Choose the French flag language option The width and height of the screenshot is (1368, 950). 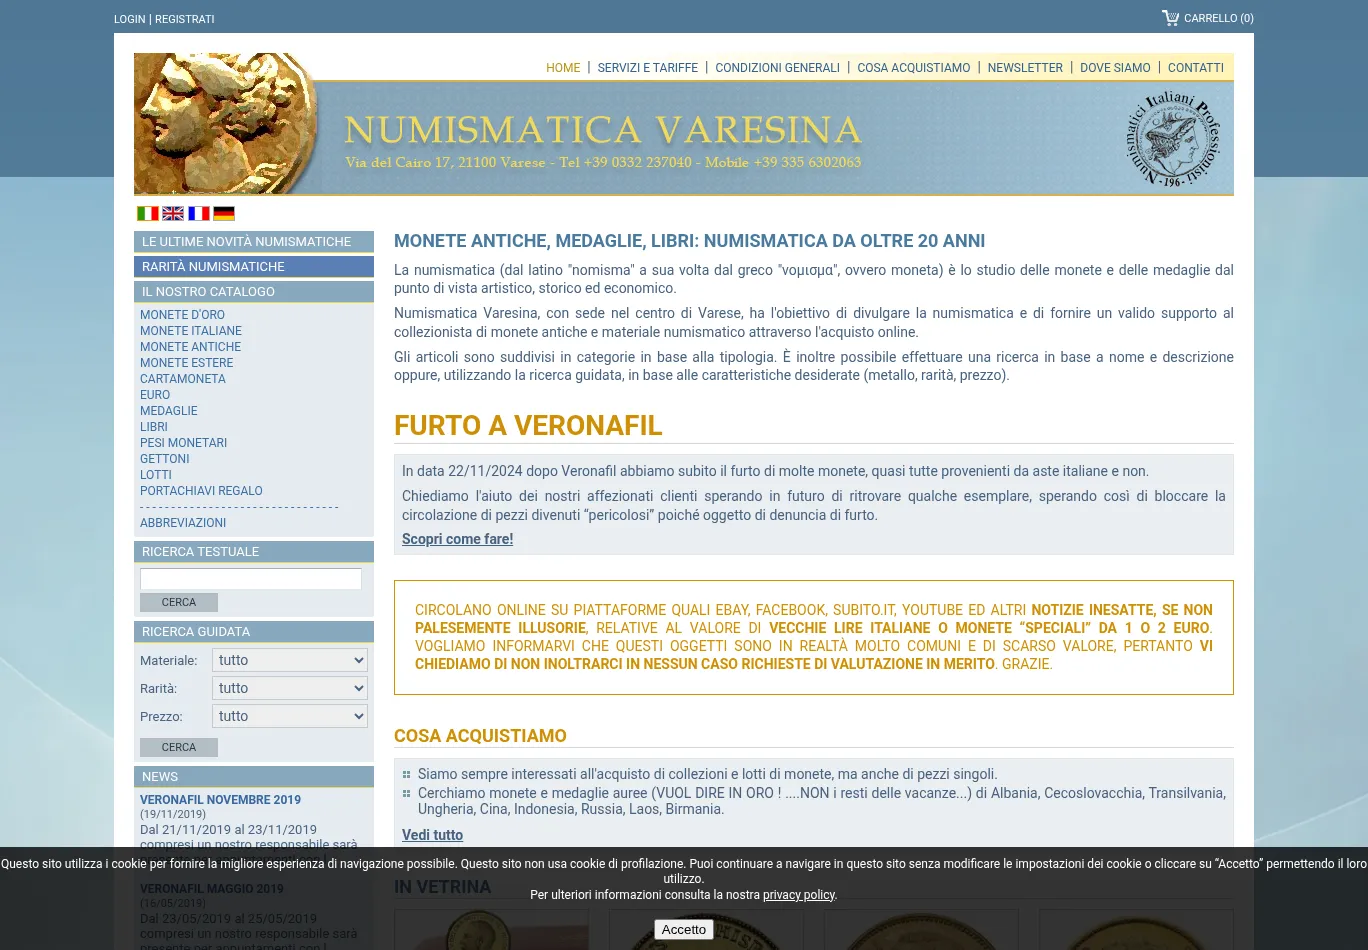(199, 213)
